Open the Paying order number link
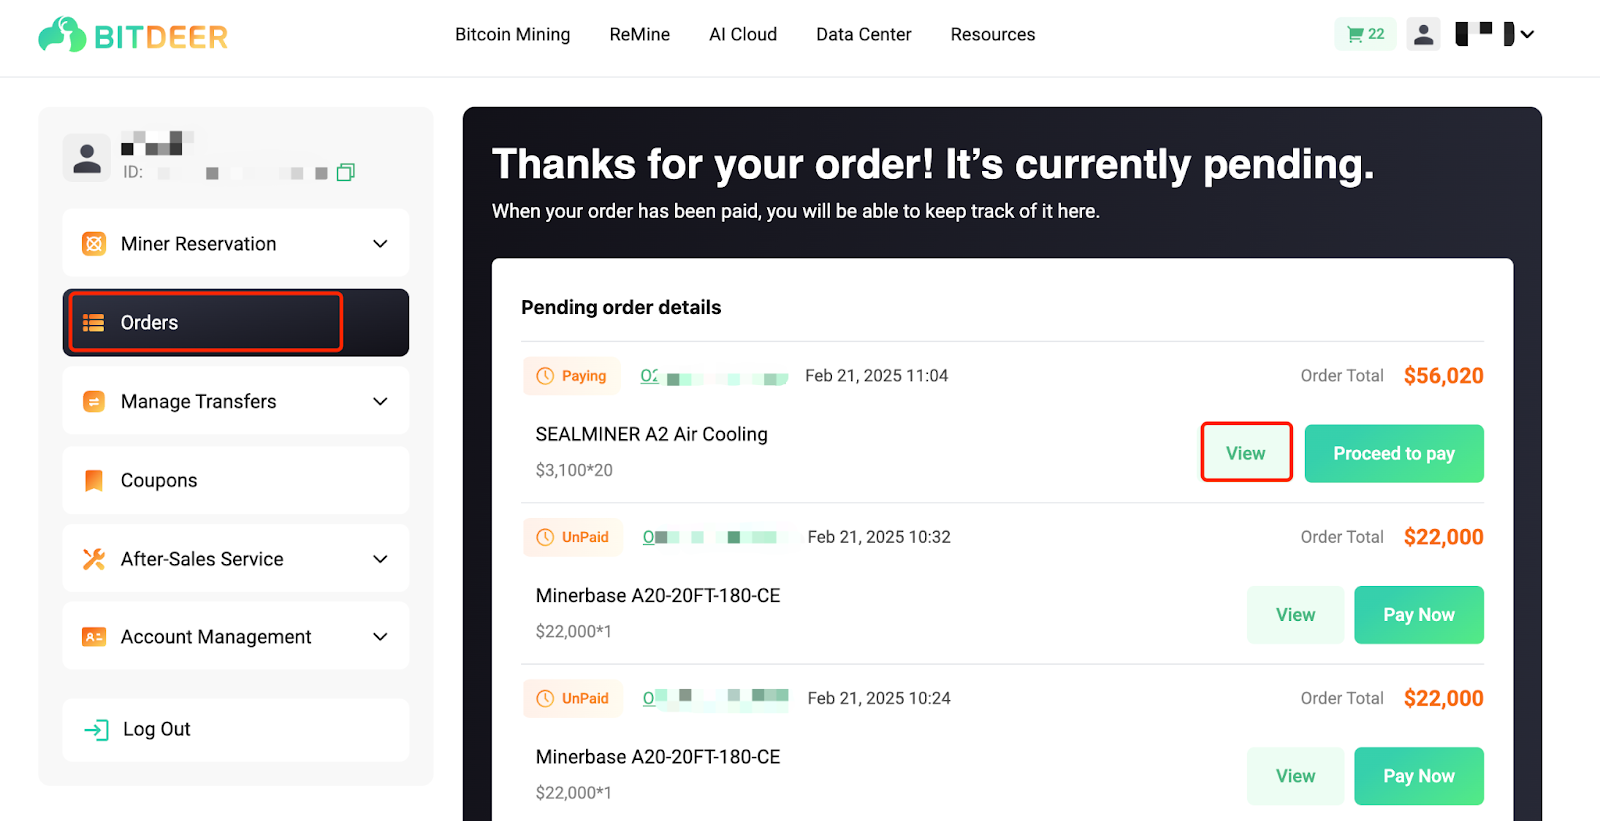Image resolution: width=1600 pixels, height=821 pixels. [715, 377]
